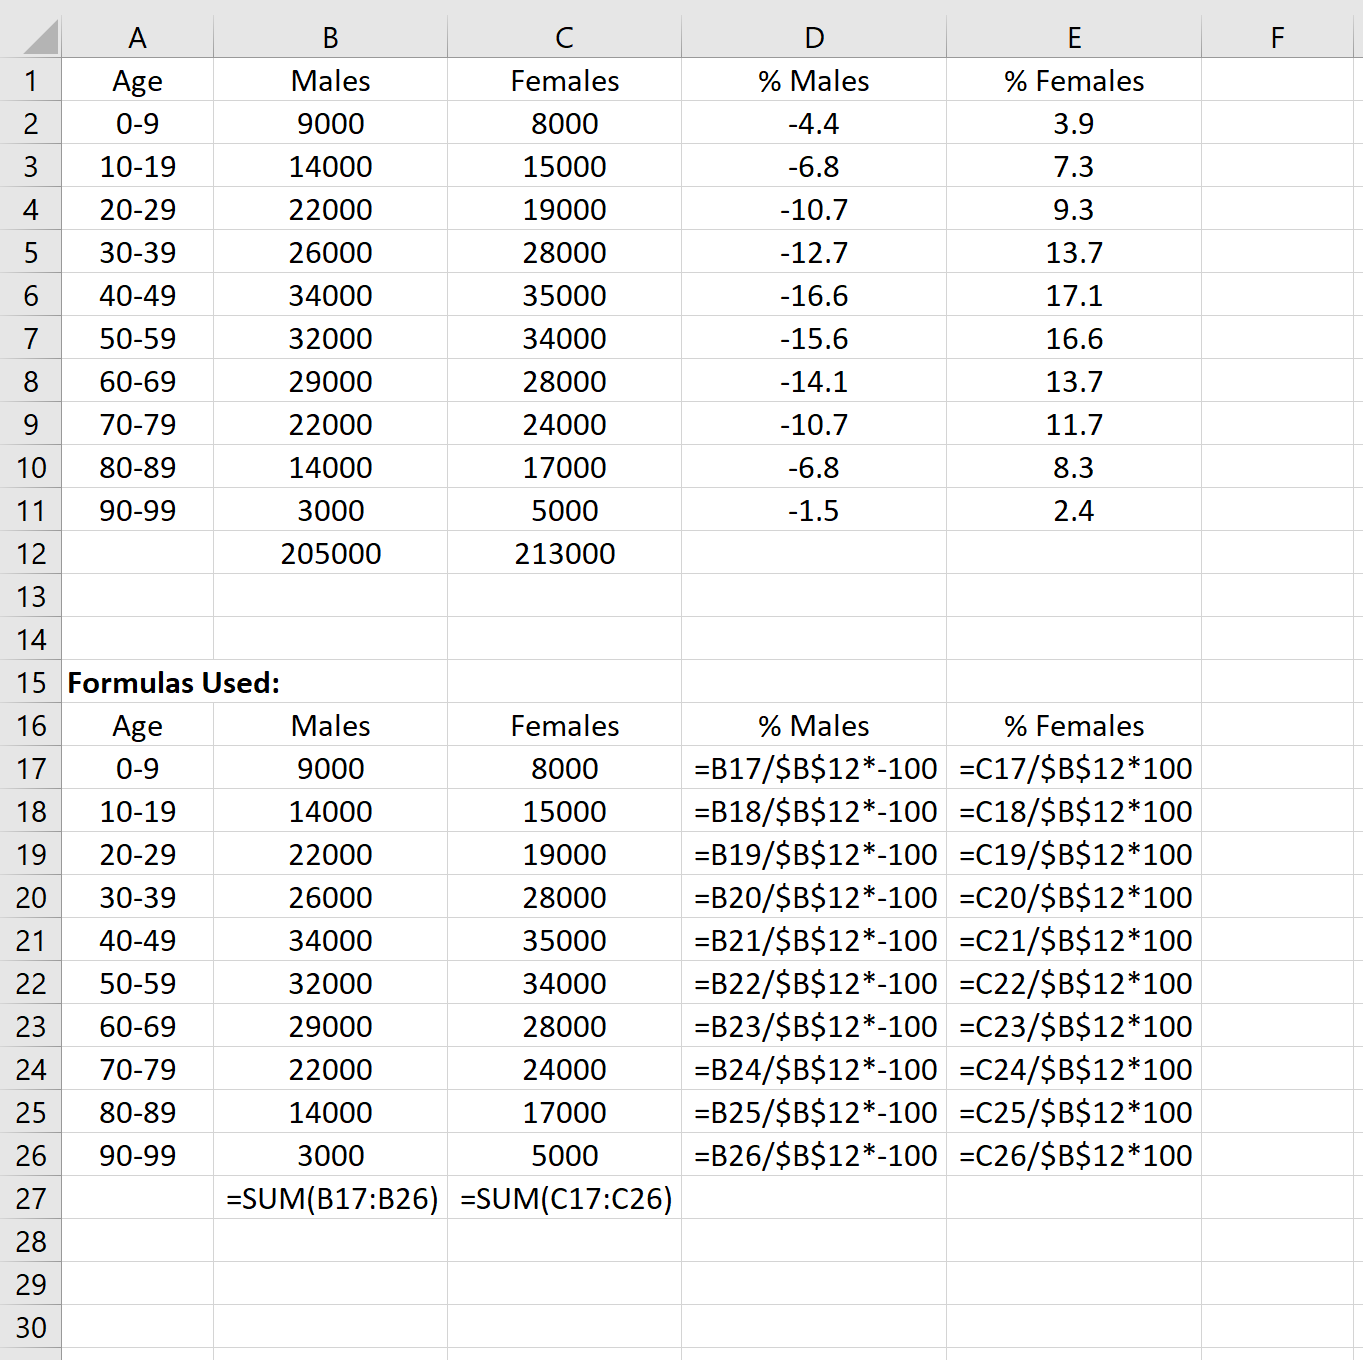This screenshot has height=1360, width=1363.
Task: Select entire column B header
Action: coord(330,37)
